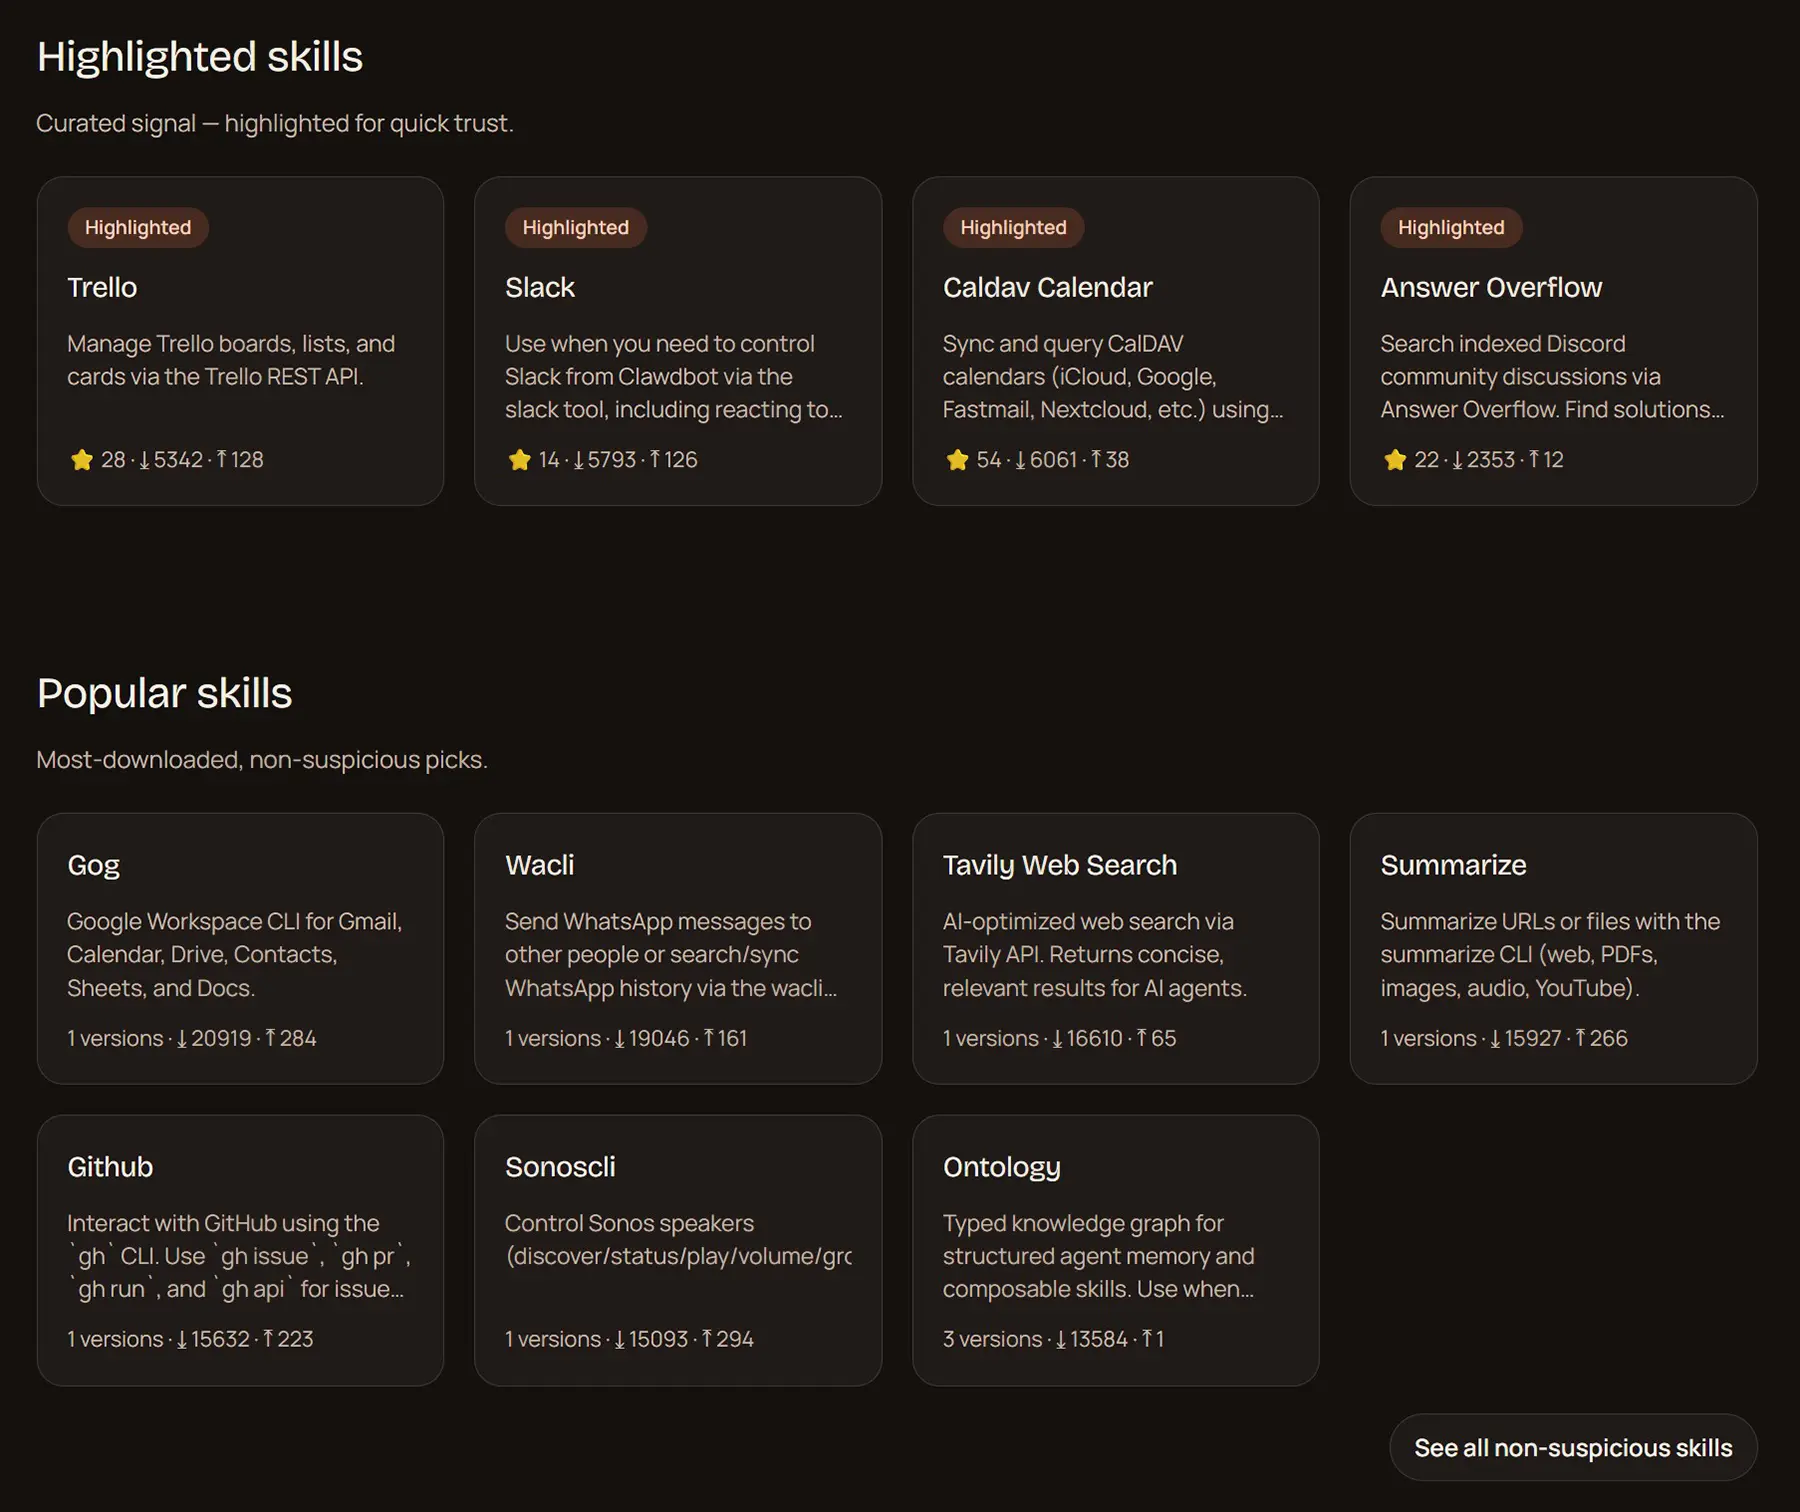
Task: Open the Answer Overflow skill title
Action: pyautogui.click(x=1490, y=288)
